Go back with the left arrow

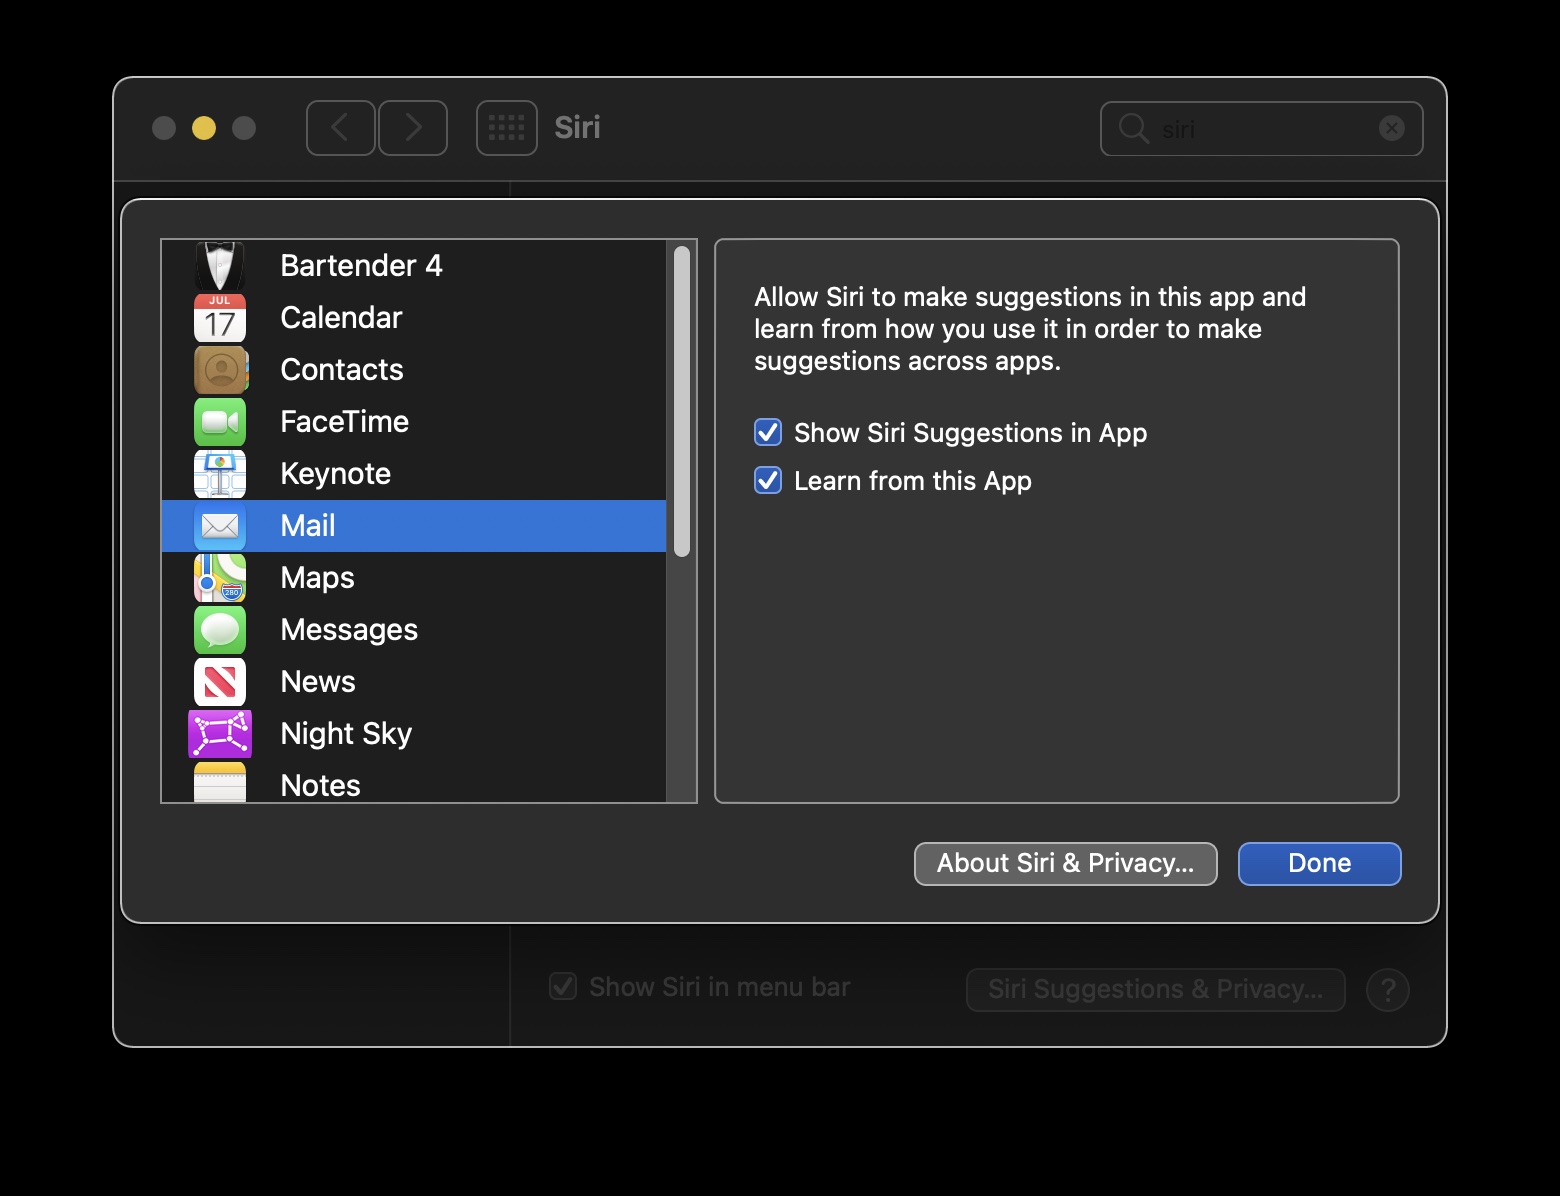pos(341,128)
